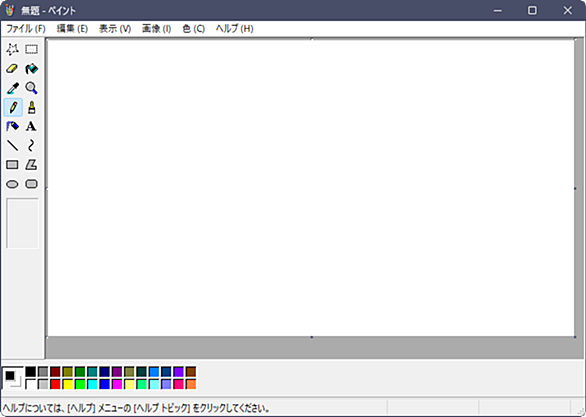
Task: Select the Magnifier zoom tool
Action: click(31, 88)
